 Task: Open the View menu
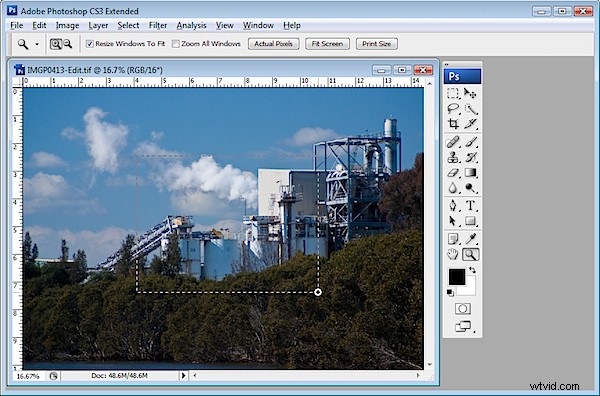[225, 26]
